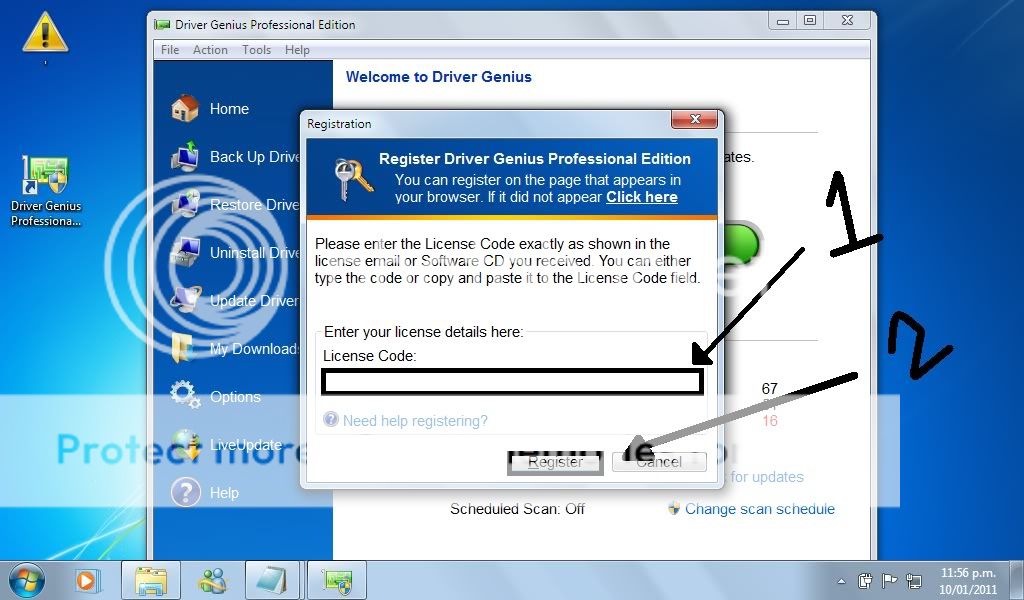Open the Windows Start orb
This screenshot has height=600, width=1024.
(26, 580)
